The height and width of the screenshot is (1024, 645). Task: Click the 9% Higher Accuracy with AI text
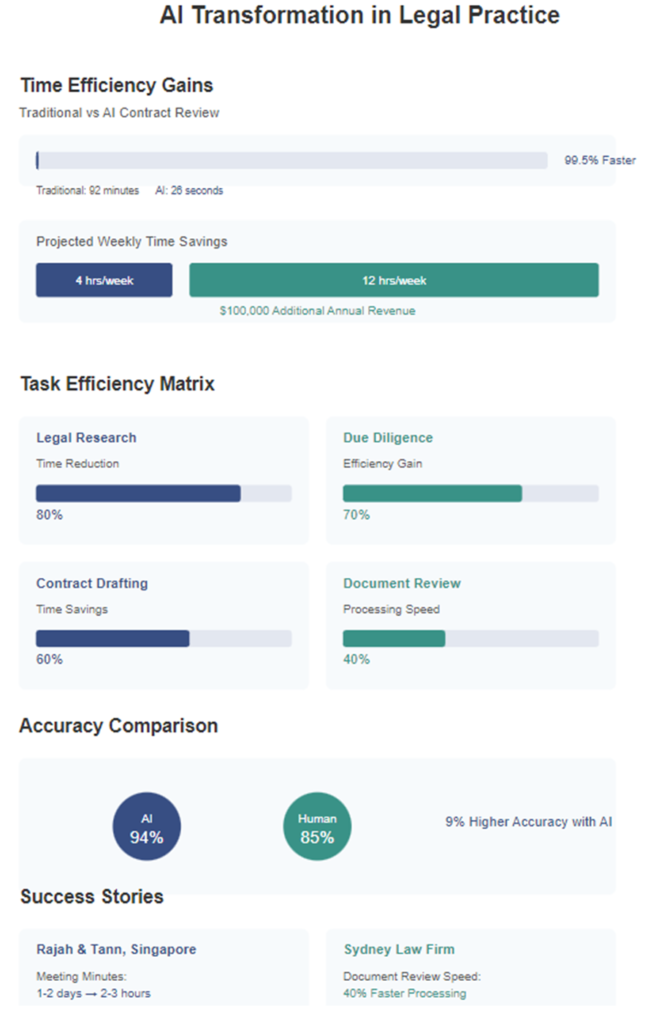528,821
